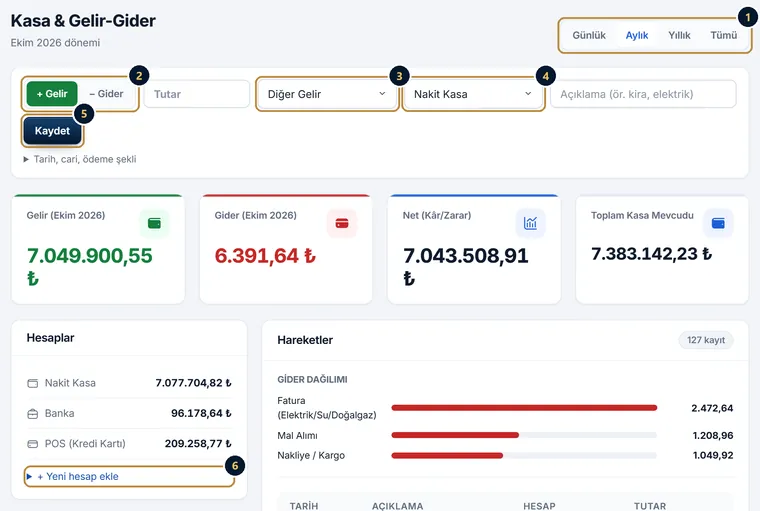760x511 pixels.
Task: Click the HESAP column header
Action: (539, 506)
